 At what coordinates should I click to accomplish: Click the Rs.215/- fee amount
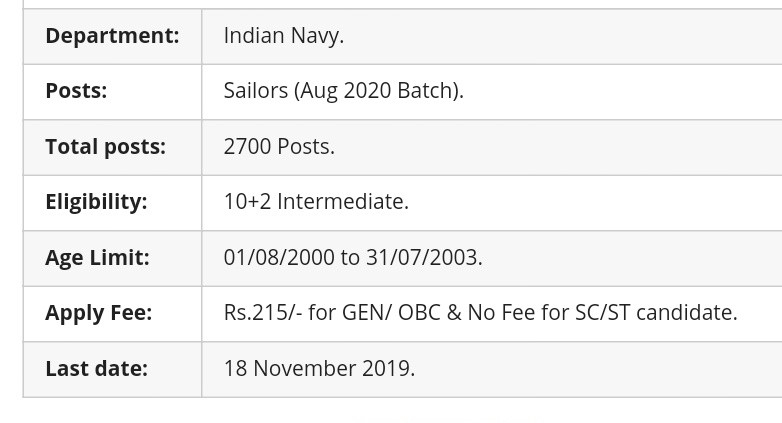point(263,313)
